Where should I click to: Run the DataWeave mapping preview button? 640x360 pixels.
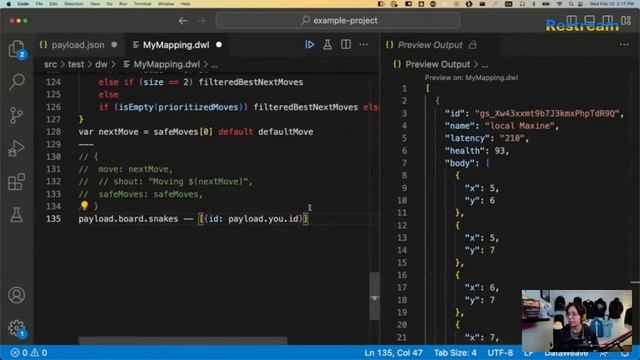point(310,44)
